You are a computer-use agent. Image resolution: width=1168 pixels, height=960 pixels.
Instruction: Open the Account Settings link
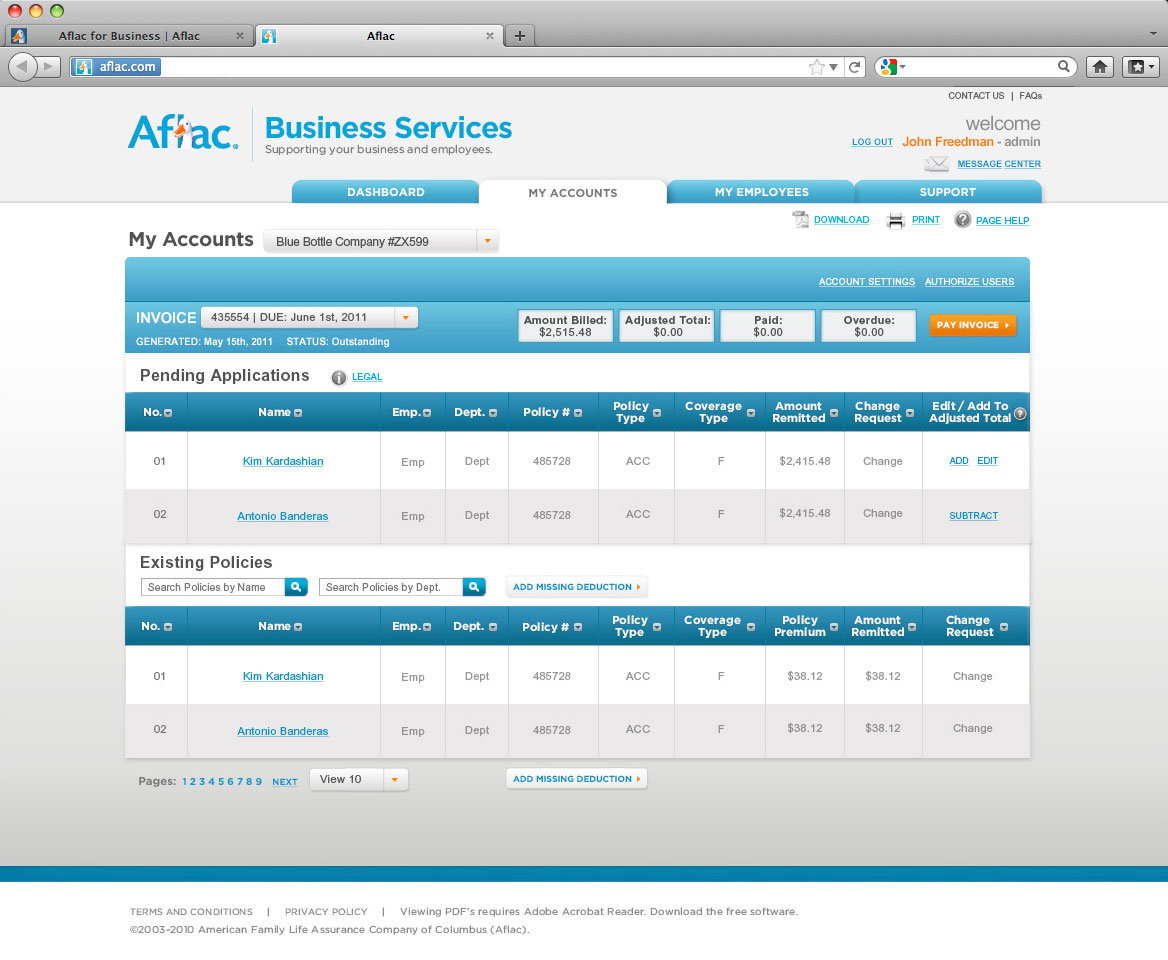tap(866, 282)
